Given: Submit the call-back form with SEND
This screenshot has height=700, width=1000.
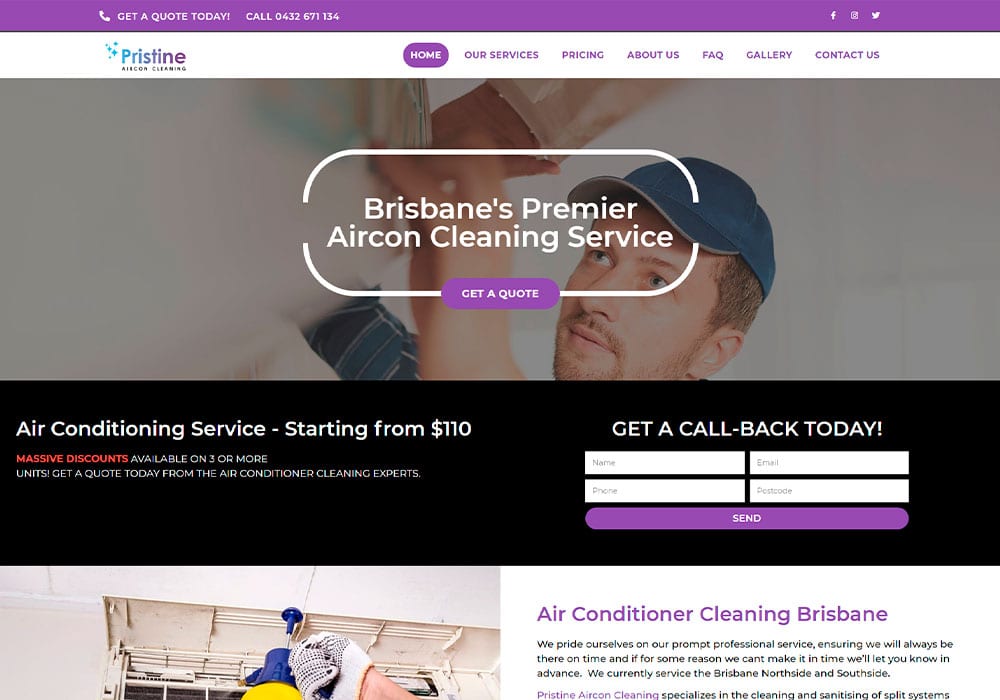Looking at the screenshot, I should 746,518.
